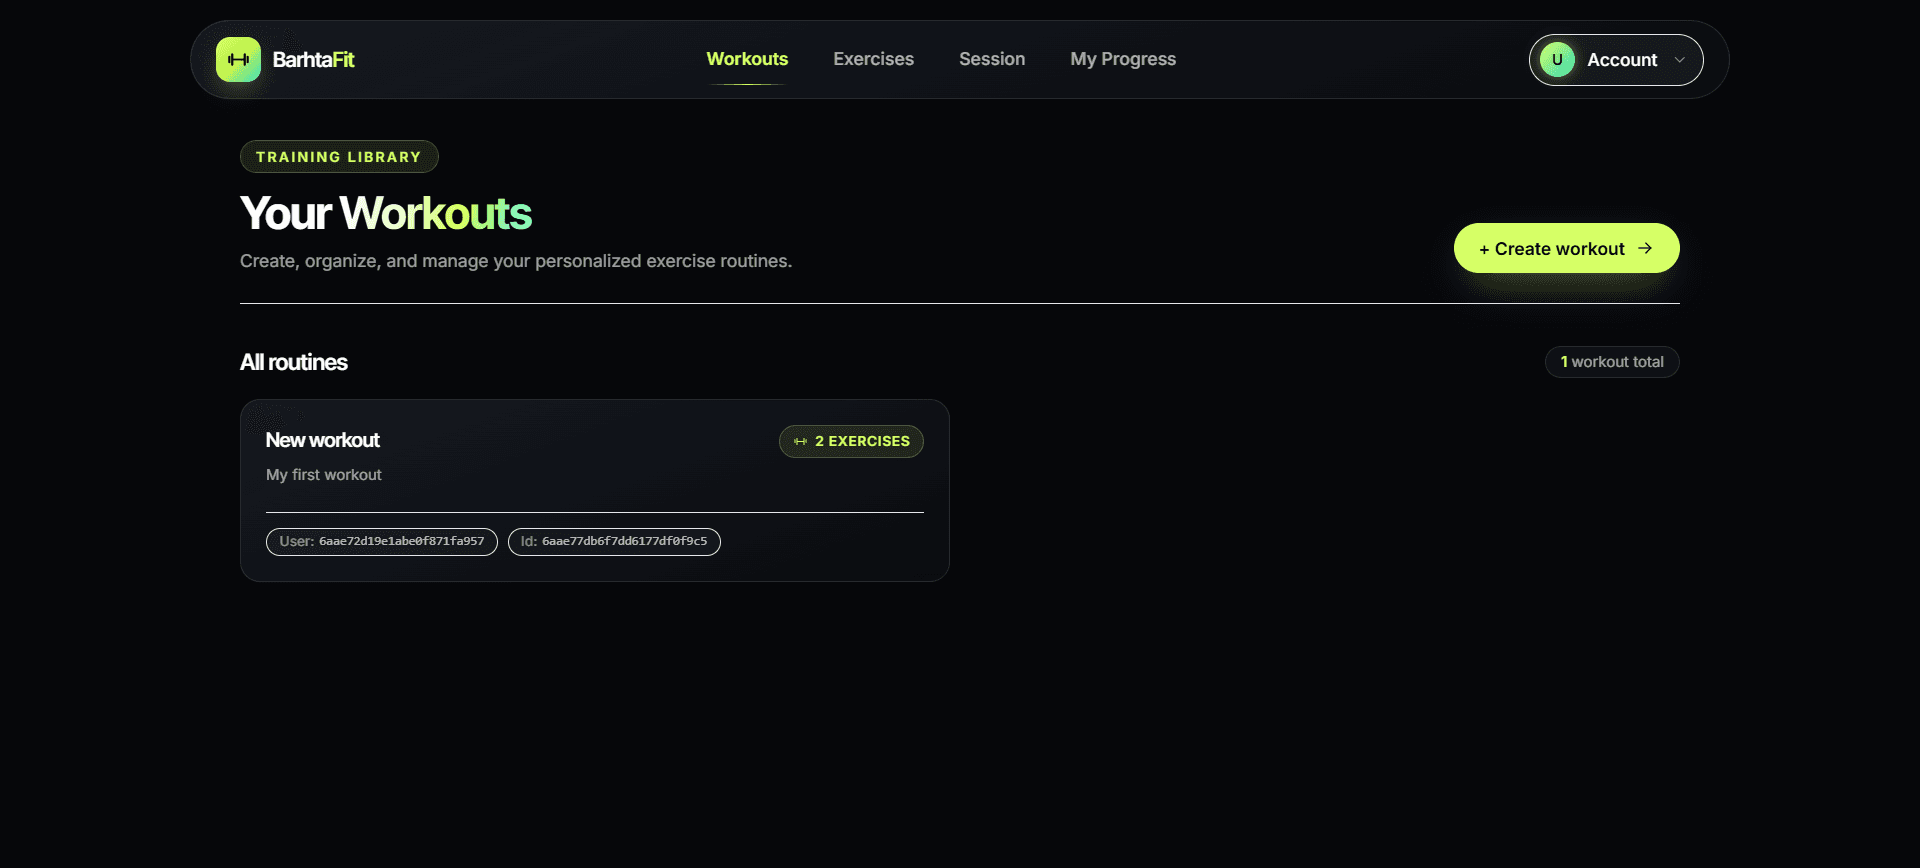Viewport: 1920px width, 868px height.
Task: Click the 1 workout total counter
Action: [1612, 362]
